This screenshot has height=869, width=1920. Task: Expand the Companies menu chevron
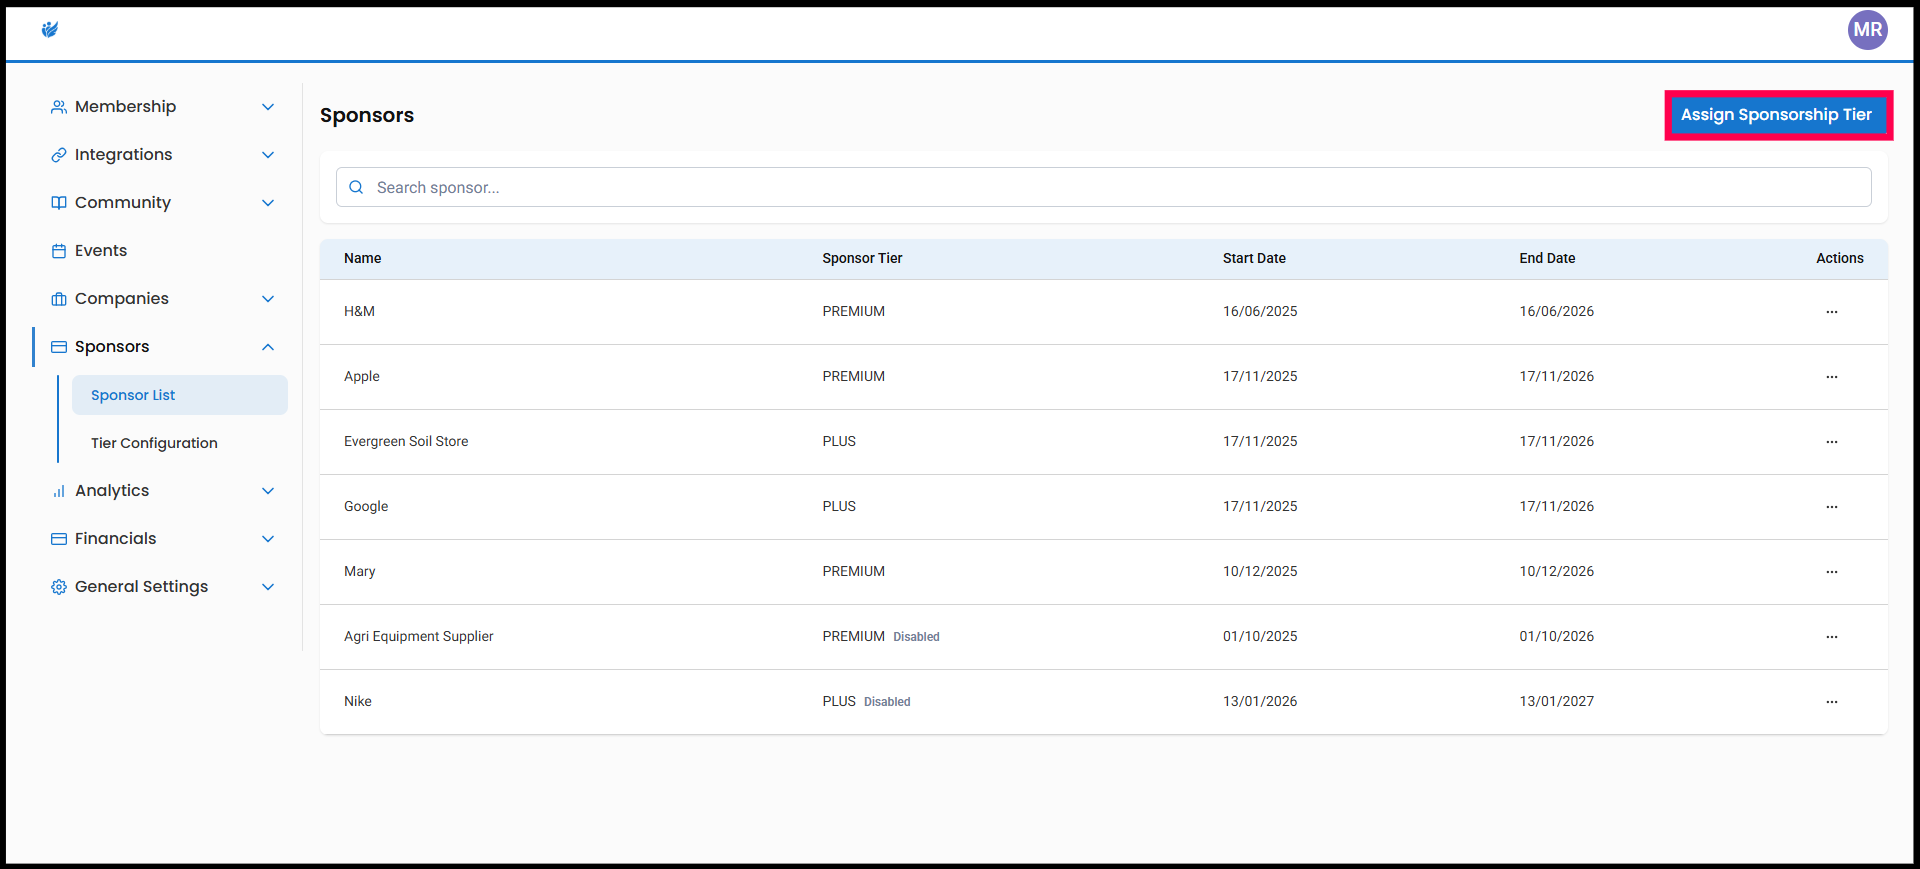pos(268,299)
